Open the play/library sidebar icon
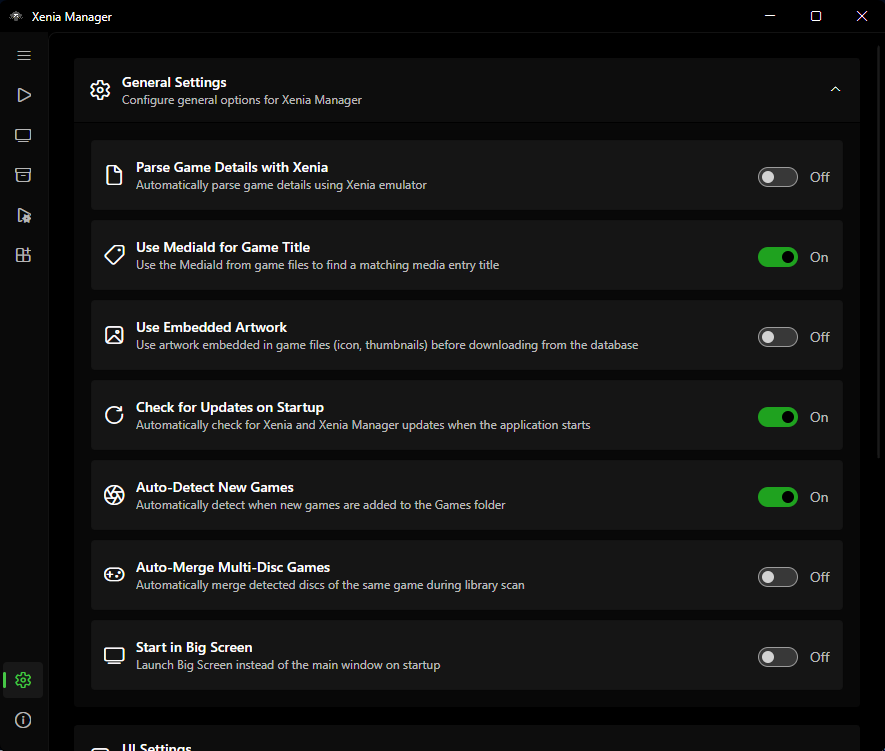This screenshot has height=751, width=885. point(24,95)
